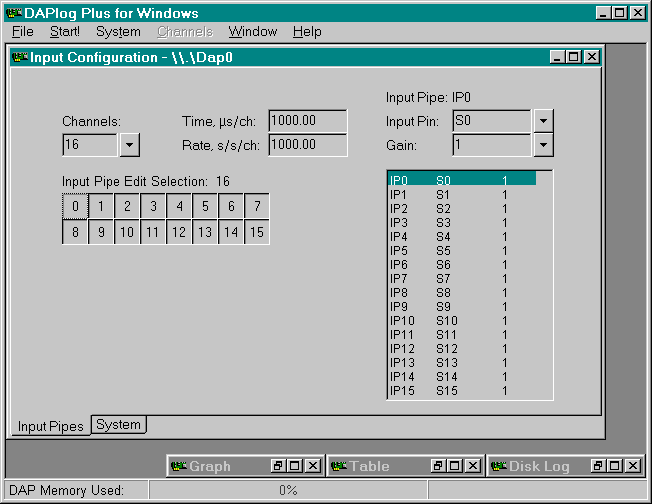Image resolution: width=652 pixels, height=504 pixels.
Task: Close the minimized Table window
Action: coord(473,466)
